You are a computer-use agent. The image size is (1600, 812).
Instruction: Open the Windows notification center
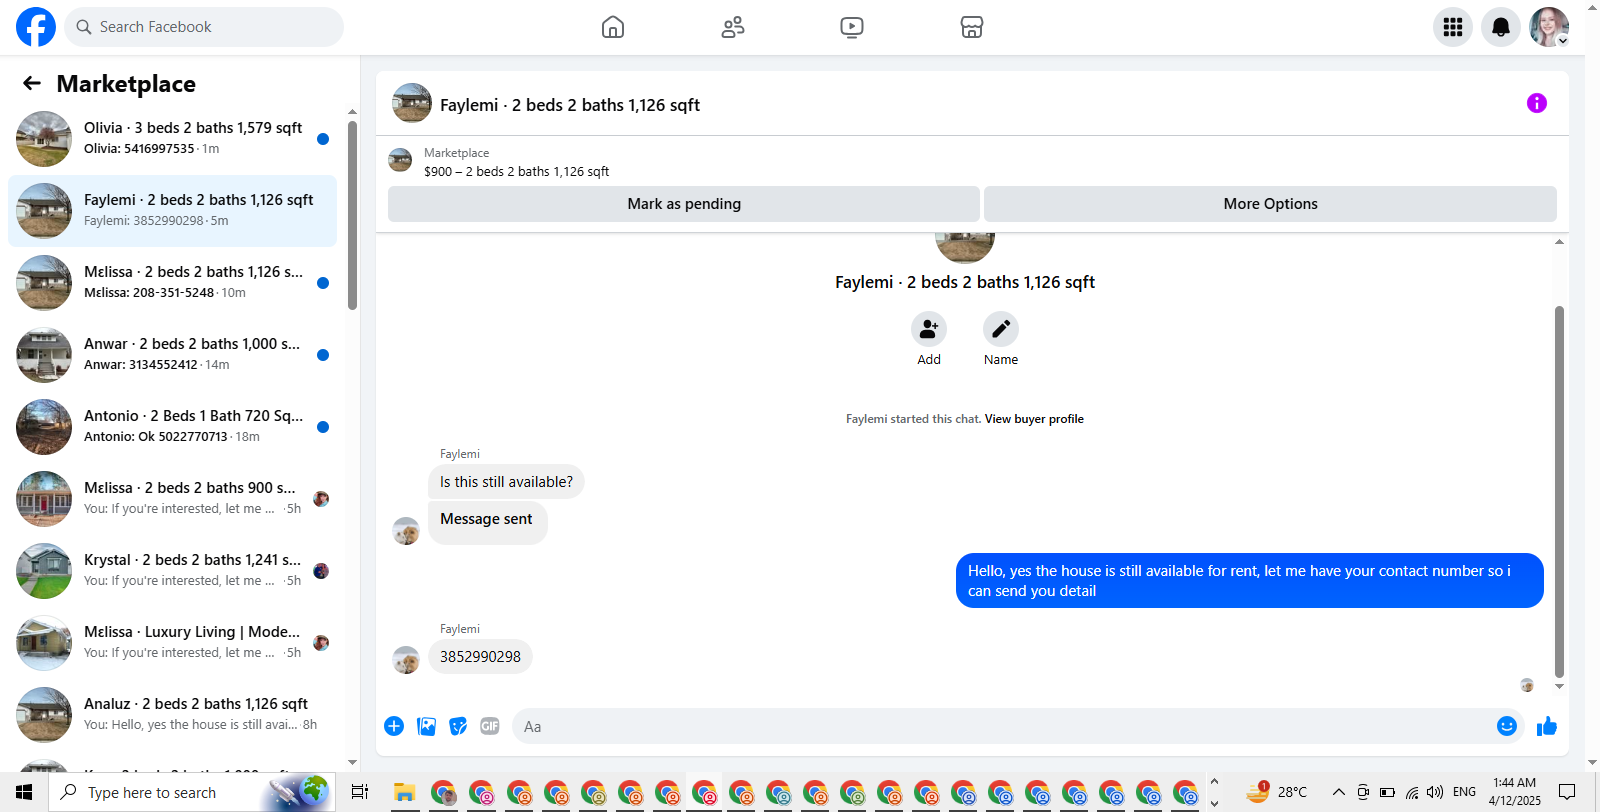(1567, 792)
